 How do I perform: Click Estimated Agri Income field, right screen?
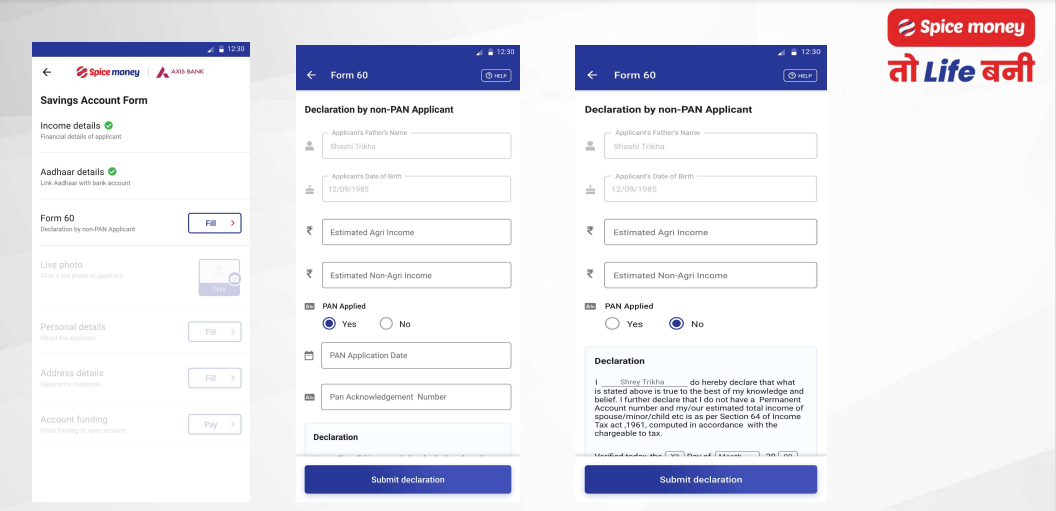point(710,232)
